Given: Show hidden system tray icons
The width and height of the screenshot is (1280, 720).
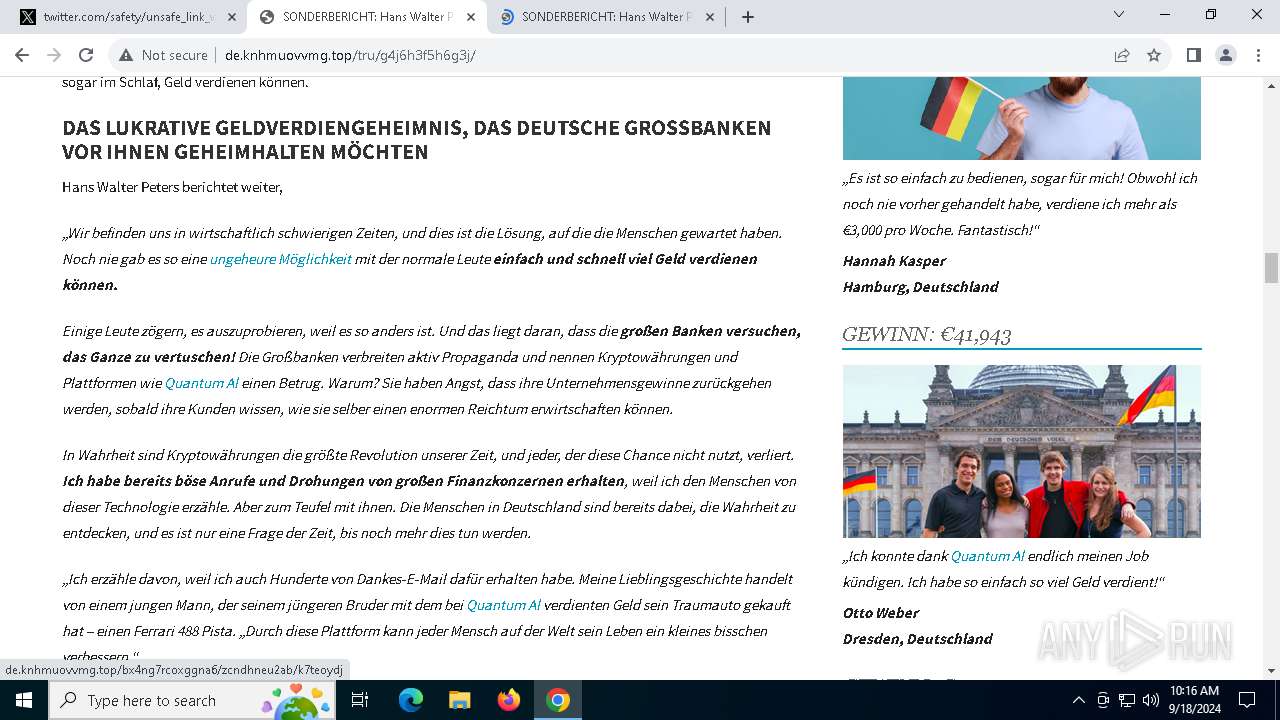Looking at the screenshot, I should (1078, 700).
